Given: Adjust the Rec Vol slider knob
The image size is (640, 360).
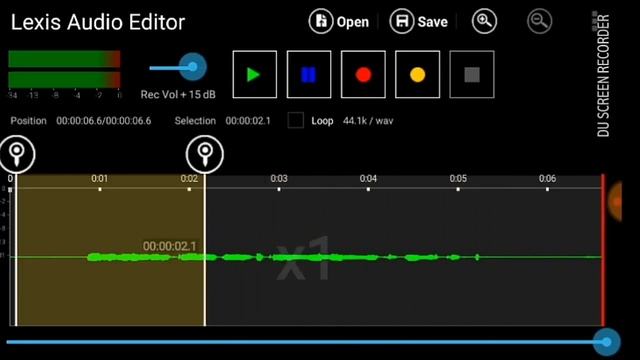Looking at the screenshot, I should 193,67.
